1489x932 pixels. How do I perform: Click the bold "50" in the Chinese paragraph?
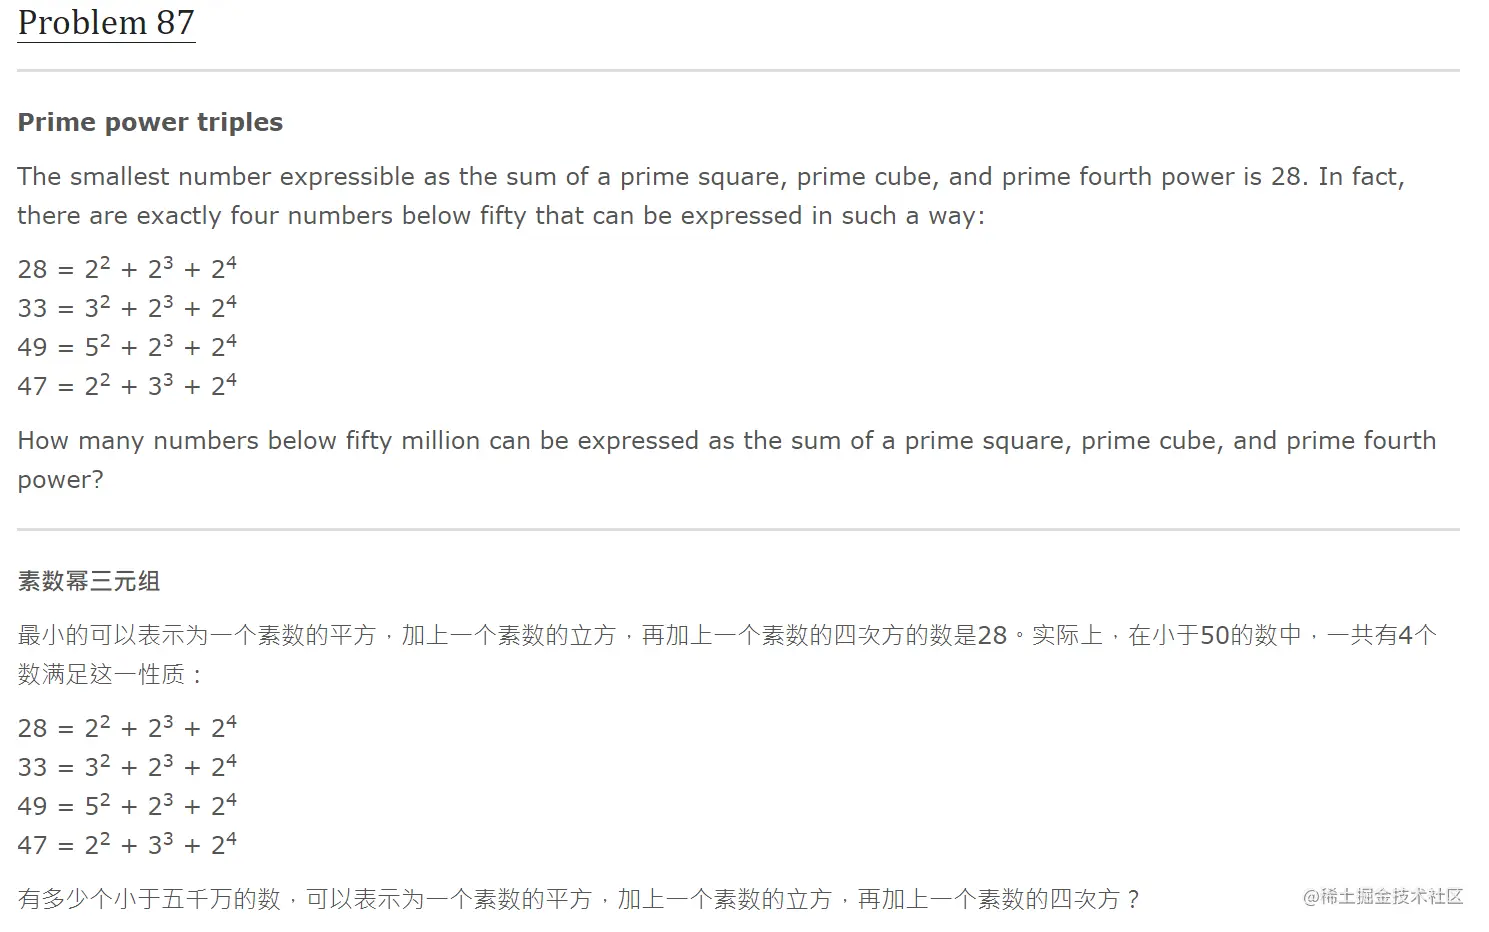(x=1213, y=635)
